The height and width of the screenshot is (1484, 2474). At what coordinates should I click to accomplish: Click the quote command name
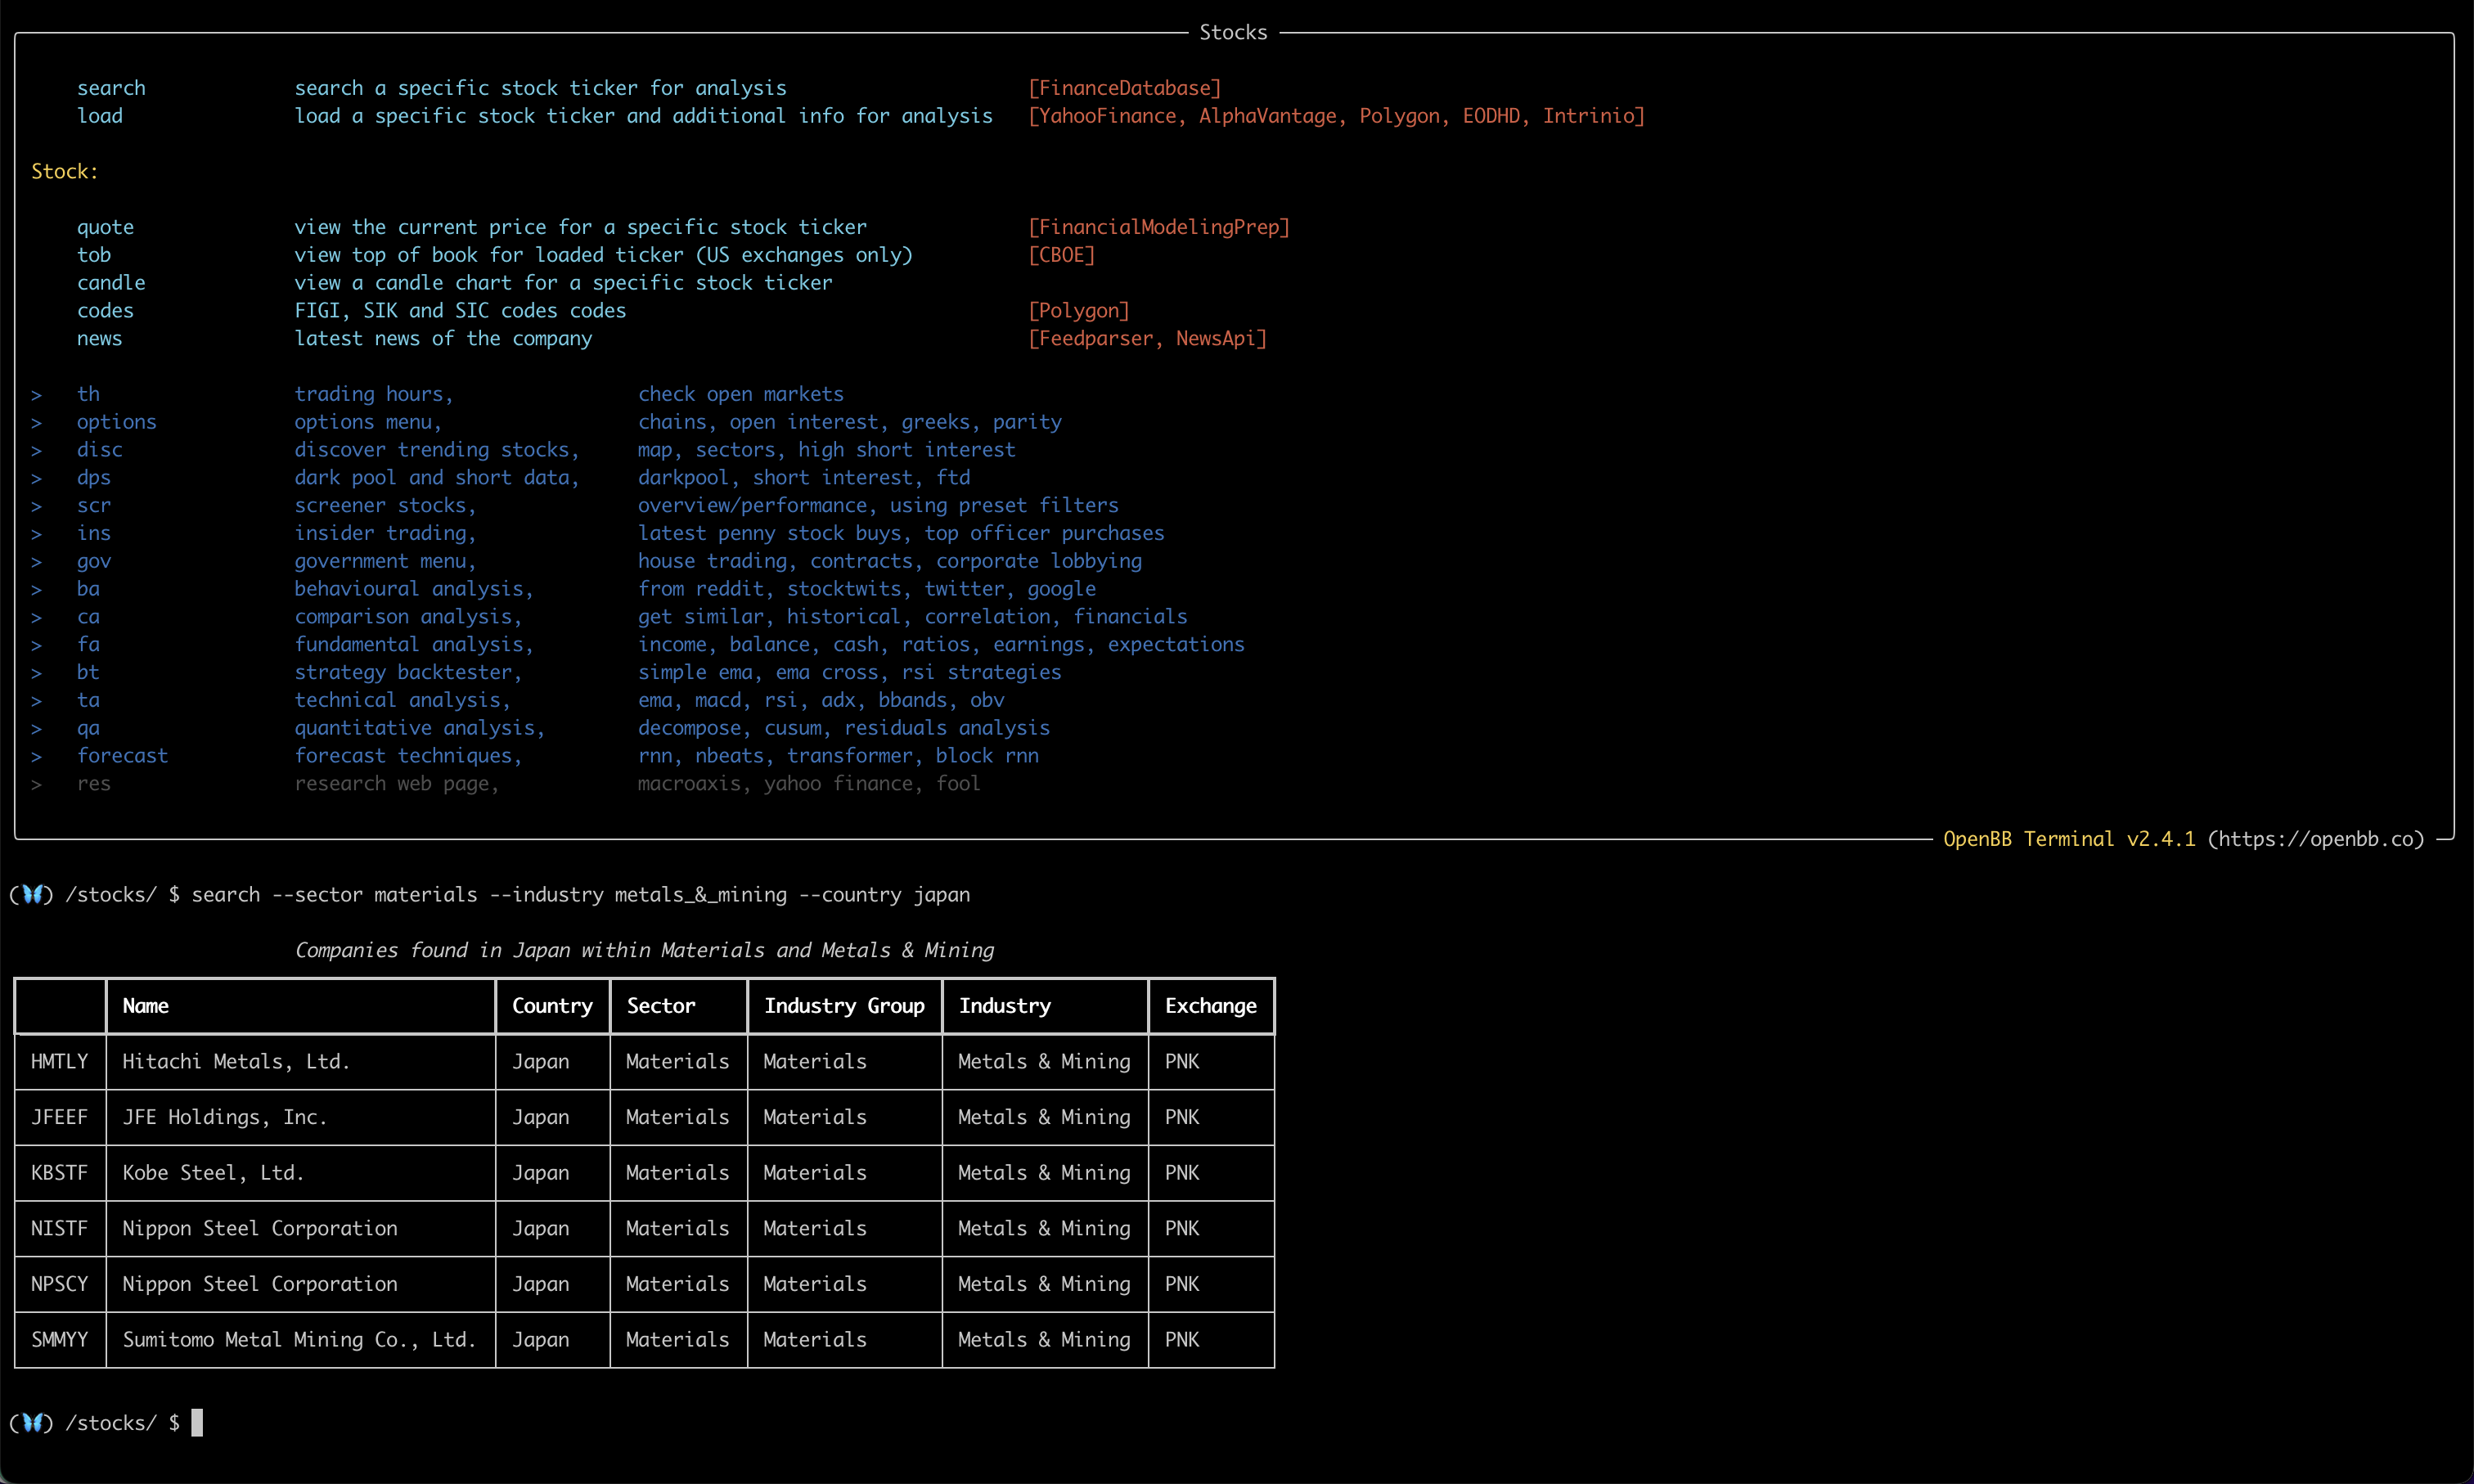tap(105, 227)
